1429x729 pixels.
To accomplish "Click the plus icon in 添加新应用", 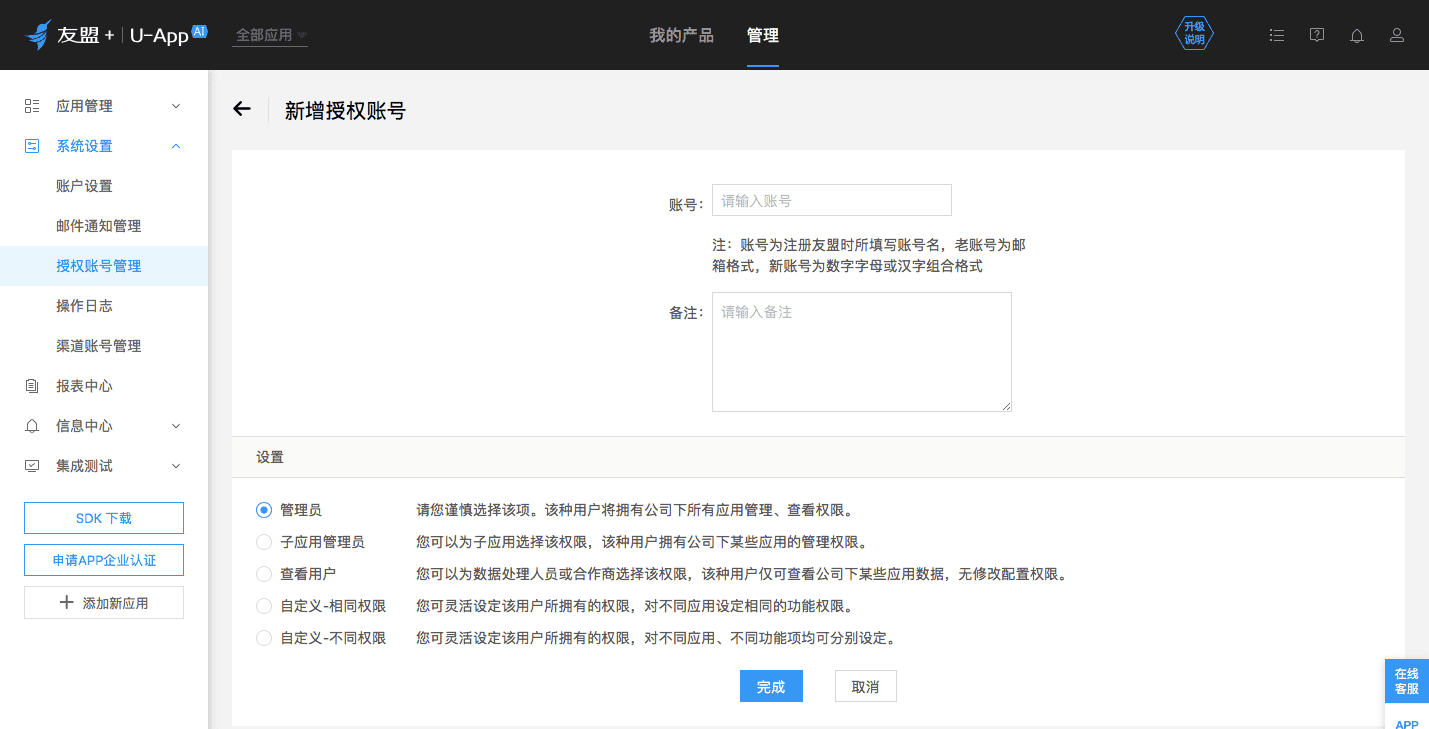I will (67, 603).
